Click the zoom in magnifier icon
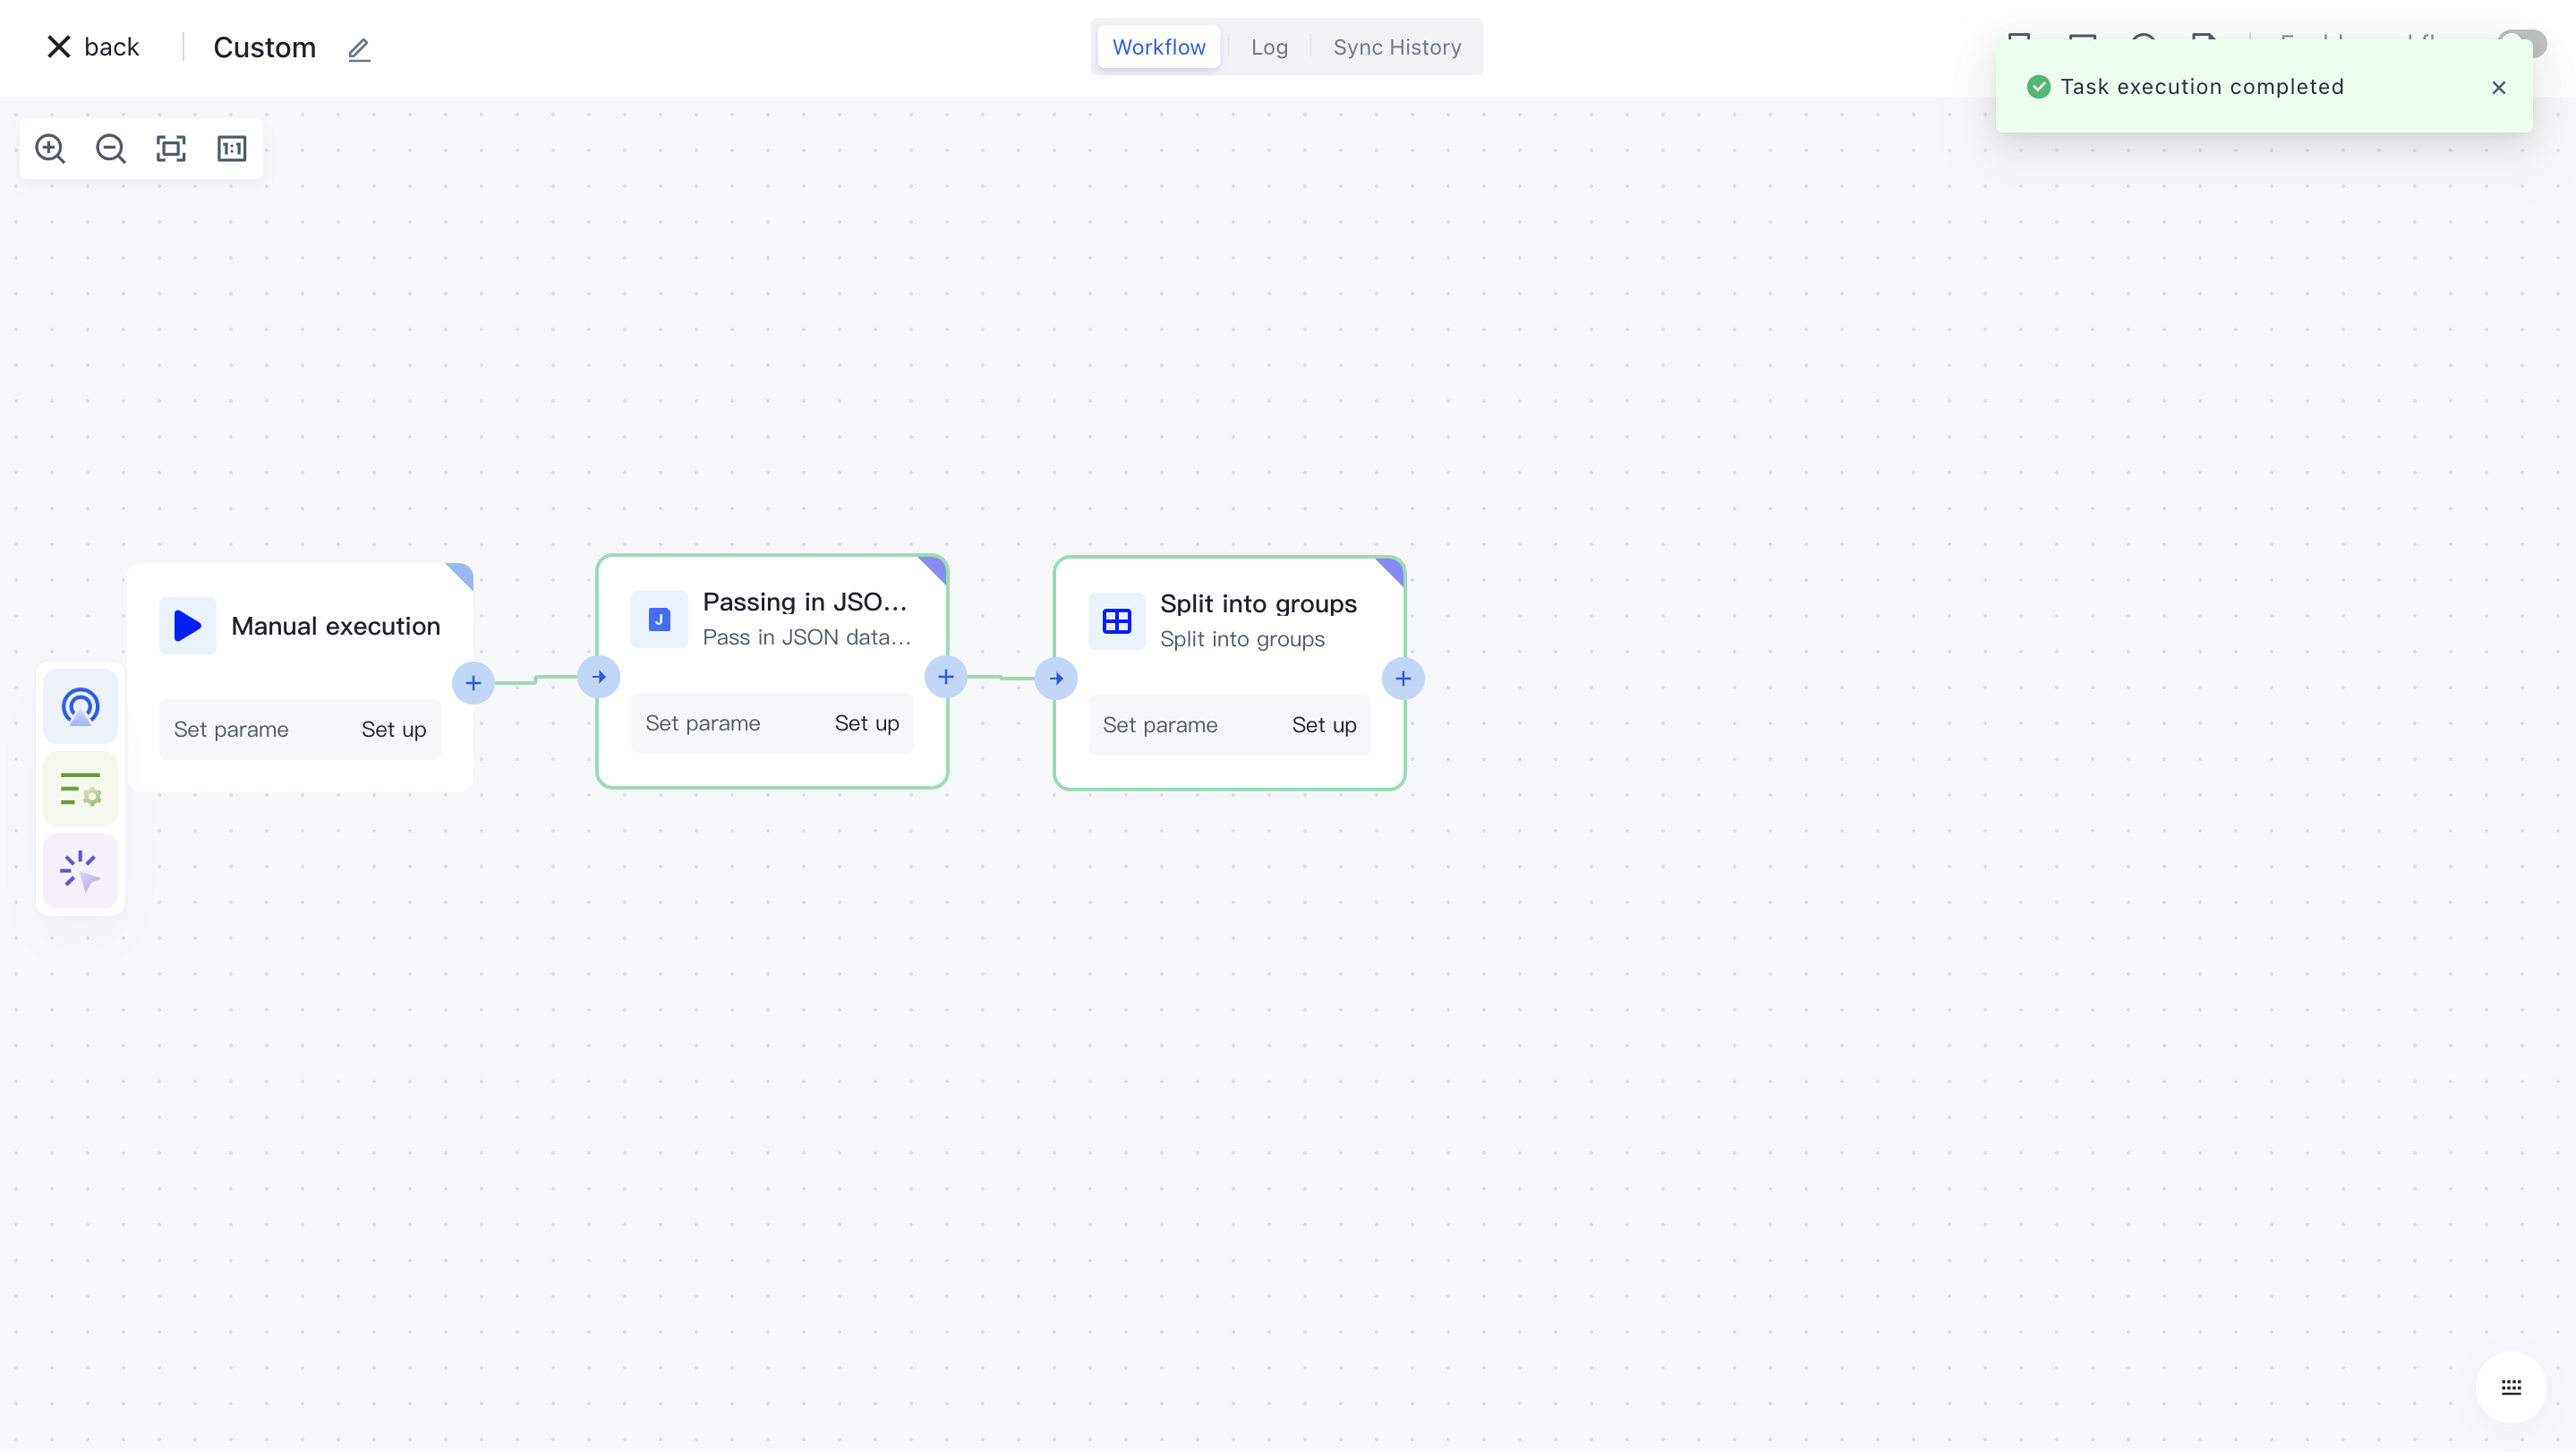Screen dimensions: 2576x1452 point(50,149)
